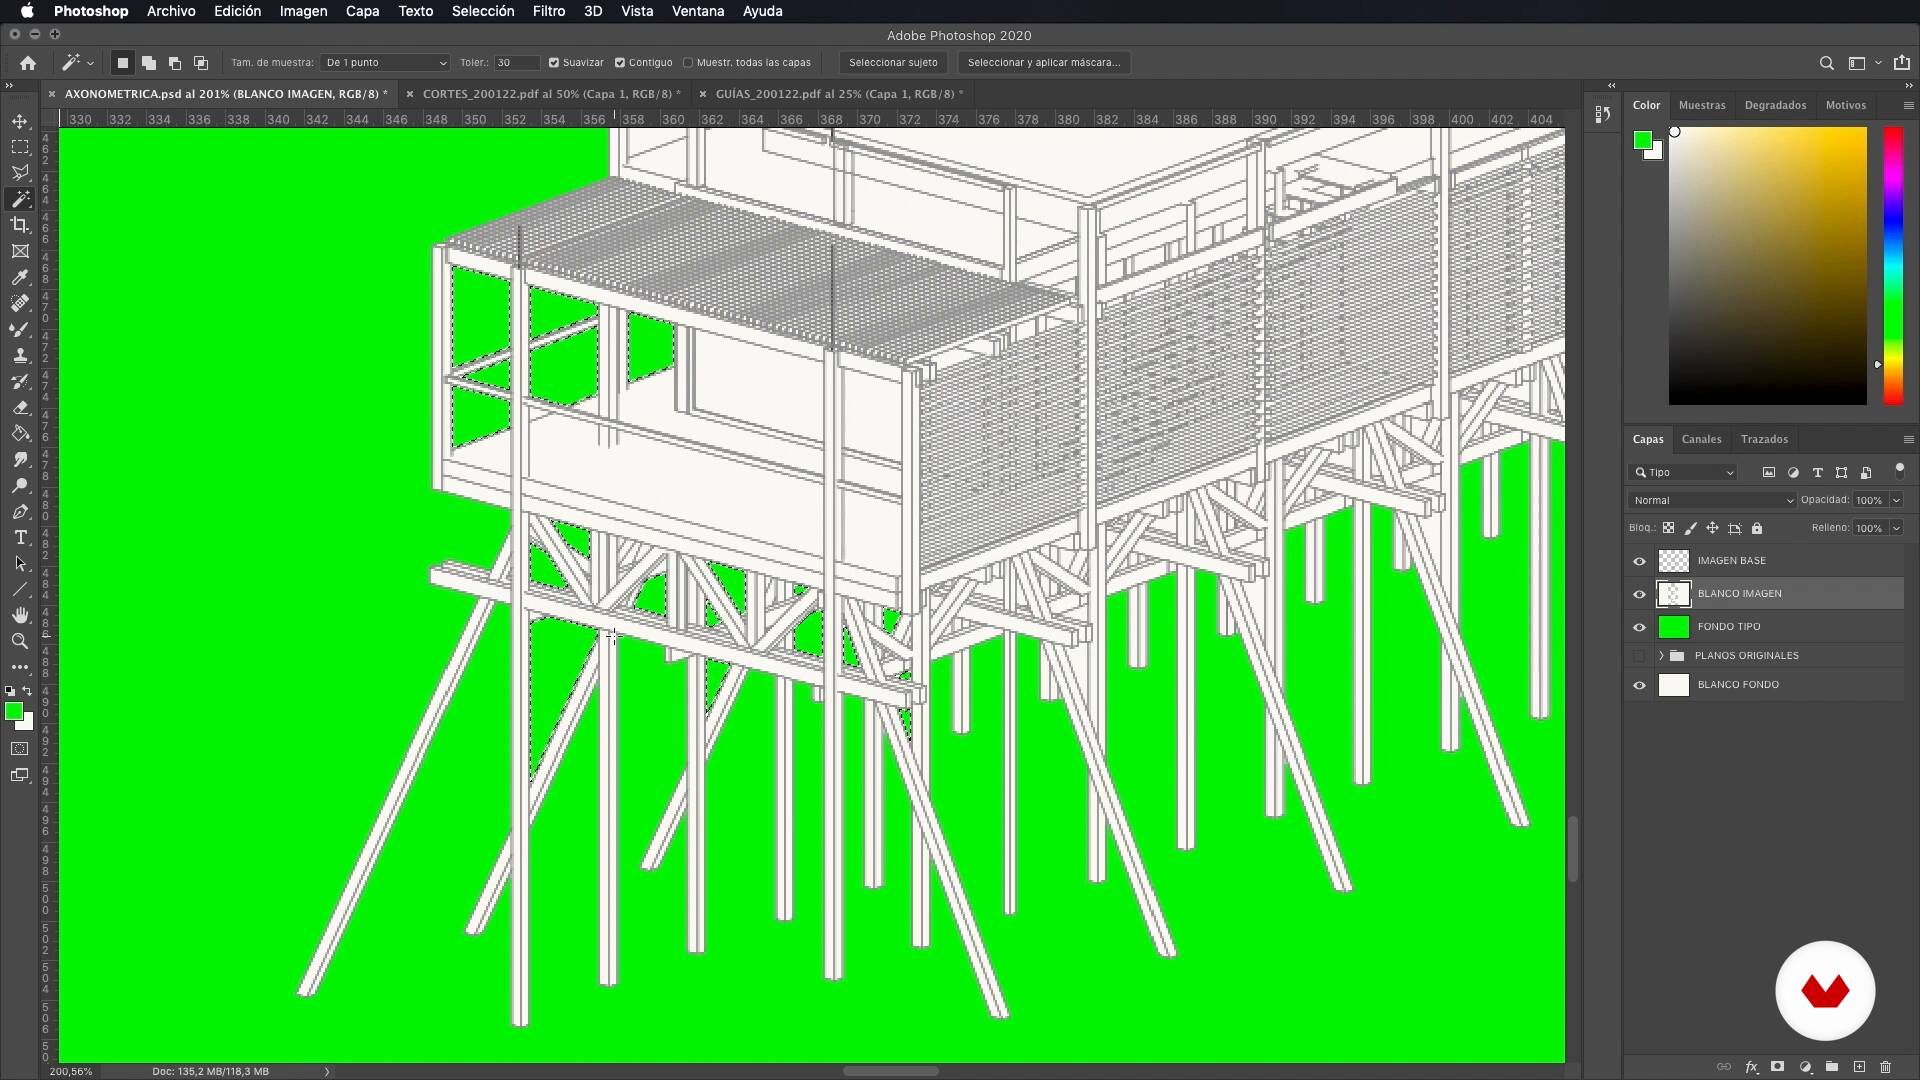This screenshot has width=1920, height=1080.
Task: Open the Normal blend mode dropdown
Action: point(1712,500)
